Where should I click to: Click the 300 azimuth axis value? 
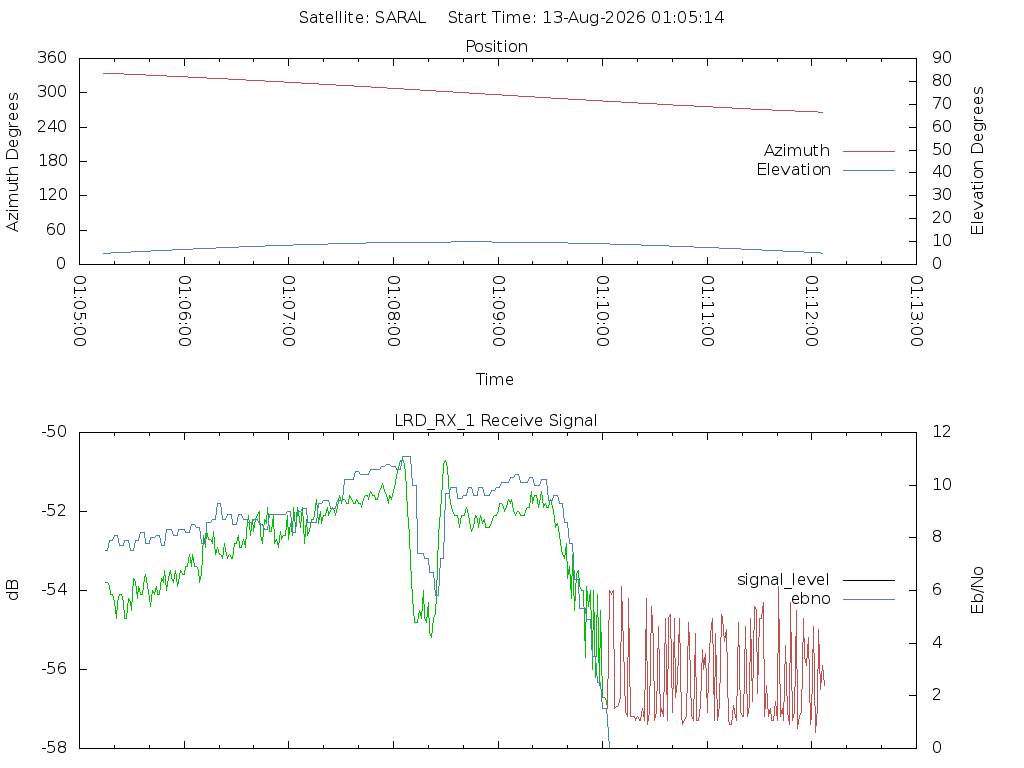[x=52, y=92]
